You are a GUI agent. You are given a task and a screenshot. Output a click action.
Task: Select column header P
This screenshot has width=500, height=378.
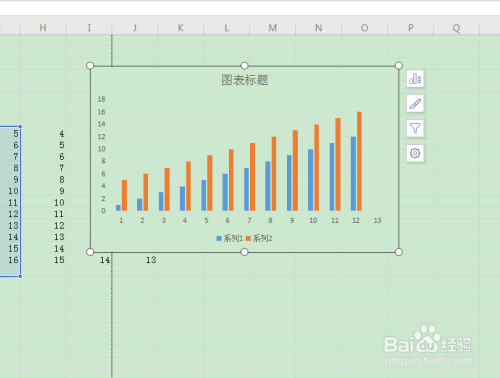point(411,28)
